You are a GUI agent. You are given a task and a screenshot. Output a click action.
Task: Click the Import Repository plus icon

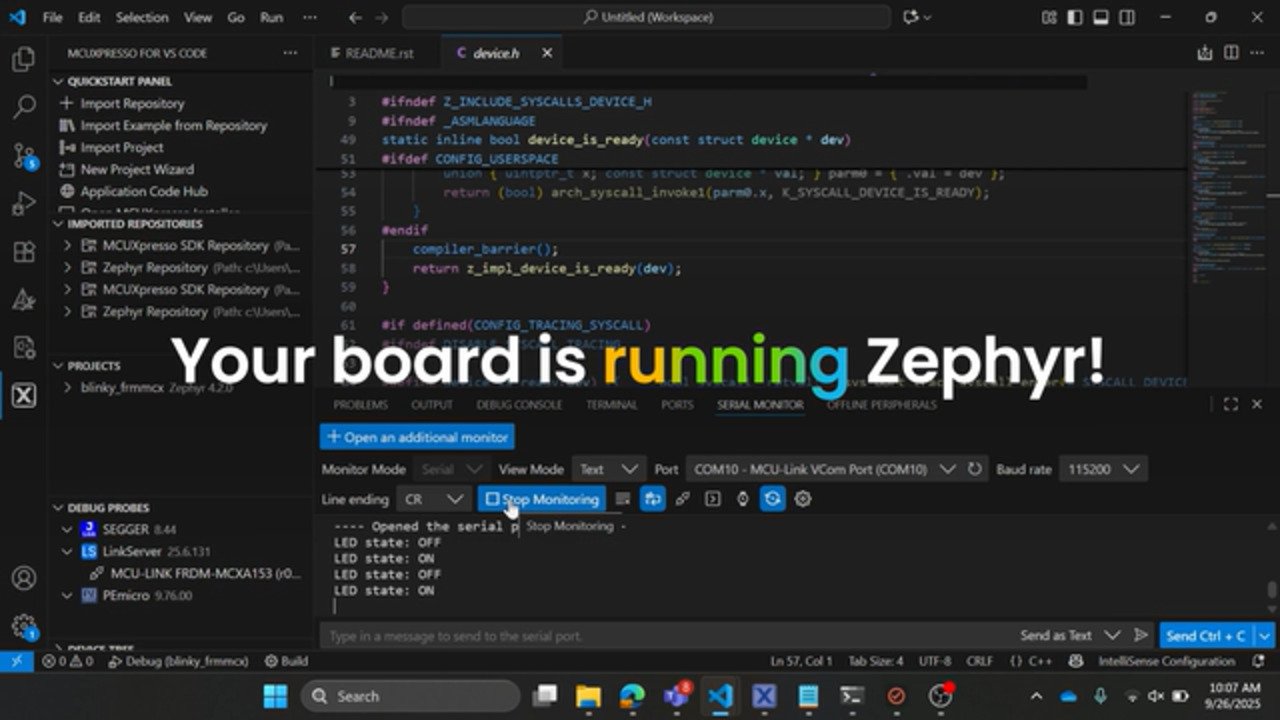tap(67, 103)
